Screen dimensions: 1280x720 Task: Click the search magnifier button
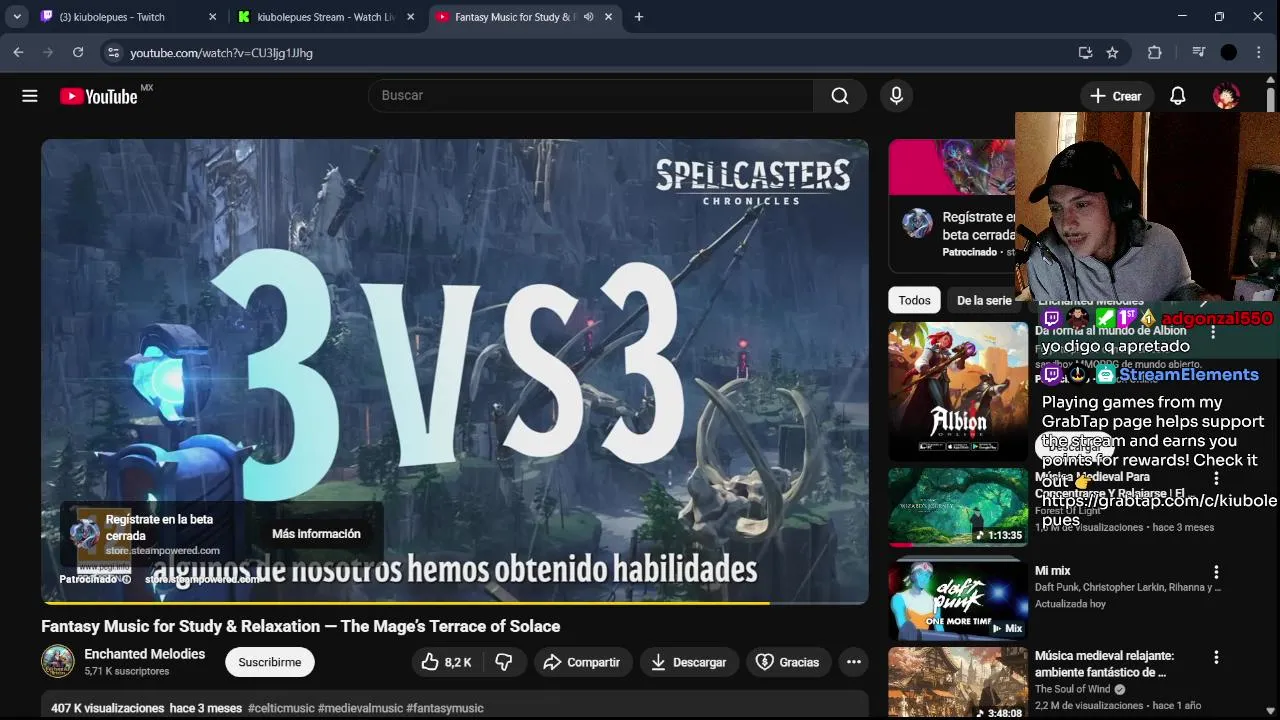click(x=840, y=96)
